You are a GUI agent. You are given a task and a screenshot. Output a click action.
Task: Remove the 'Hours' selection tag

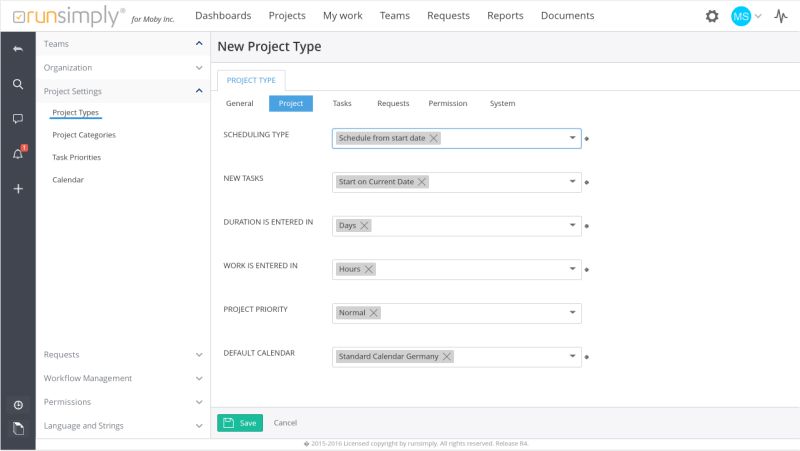tap(368, 269)
